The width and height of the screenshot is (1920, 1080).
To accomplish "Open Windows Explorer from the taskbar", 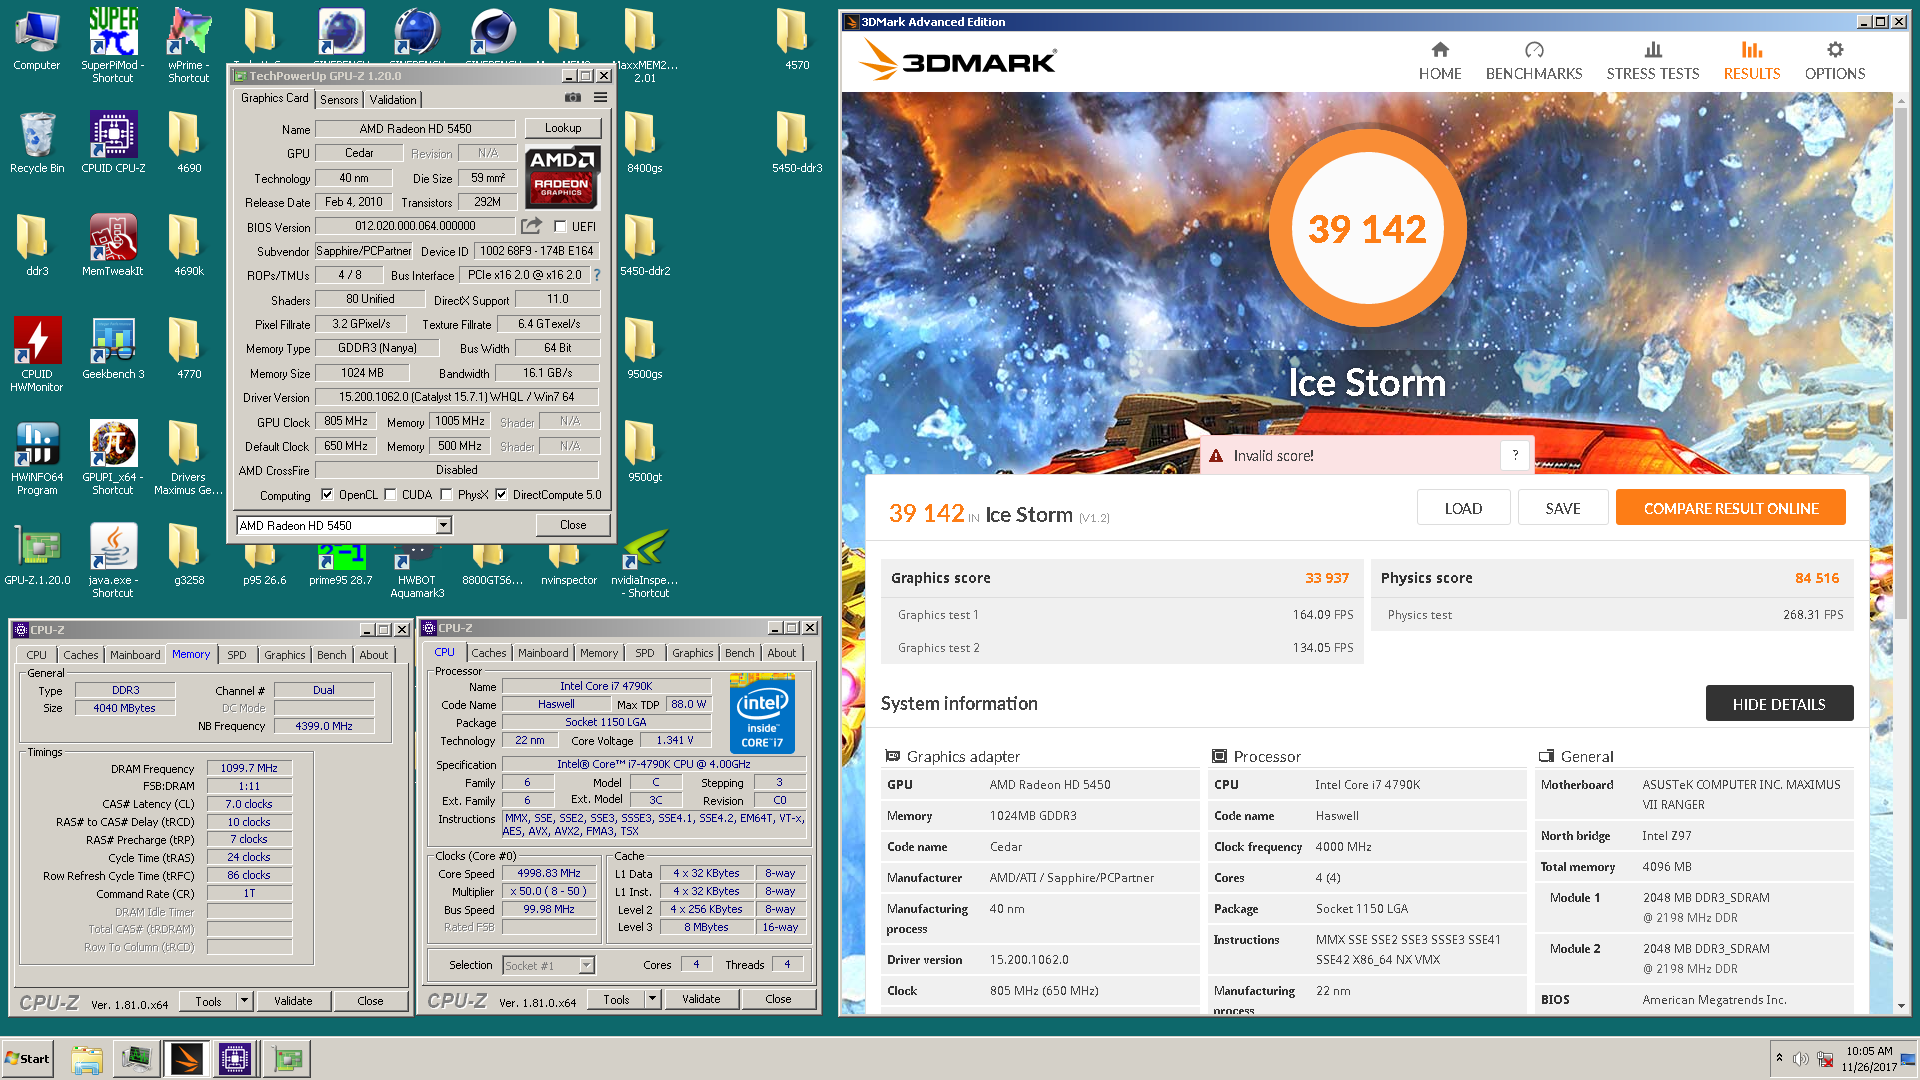I will click(x=87, y=1058).
